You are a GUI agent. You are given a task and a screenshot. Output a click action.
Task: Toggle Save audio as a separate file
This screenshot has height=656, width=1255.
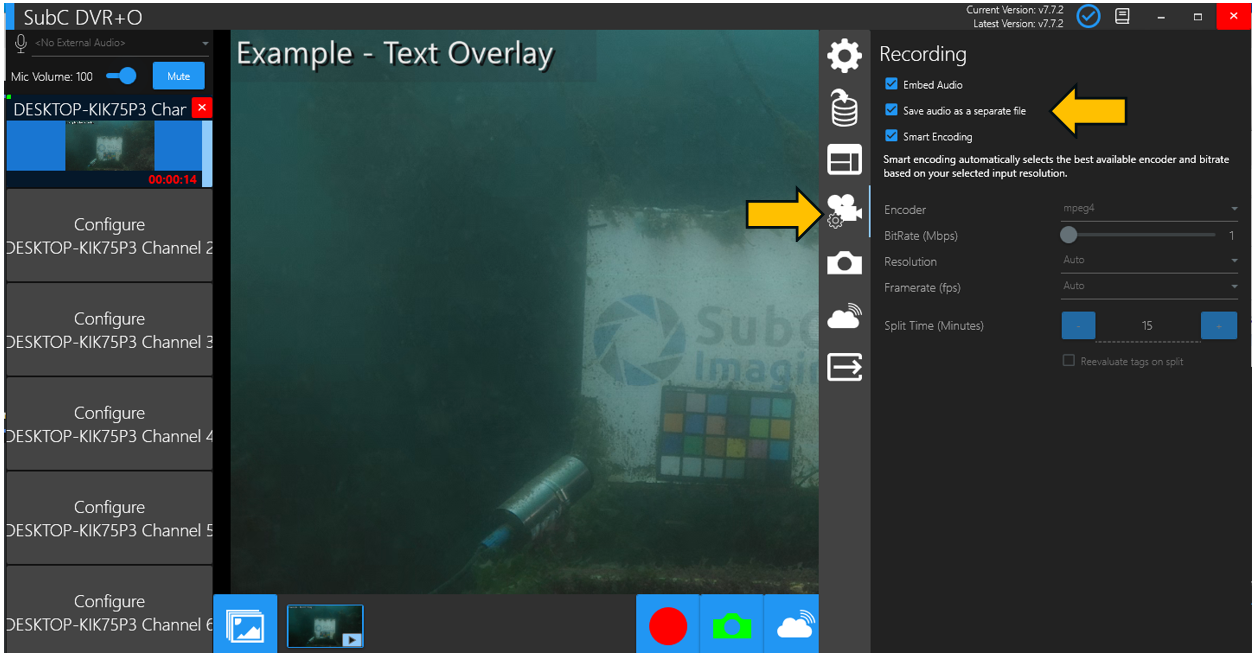pyautogui.click(x=891, y=111)
